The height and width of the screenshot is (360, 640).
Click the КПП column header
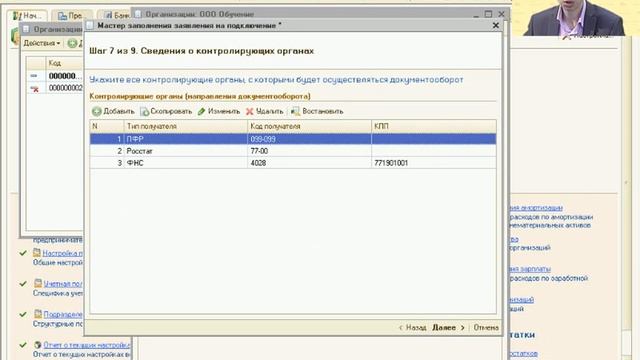(434, 127)
